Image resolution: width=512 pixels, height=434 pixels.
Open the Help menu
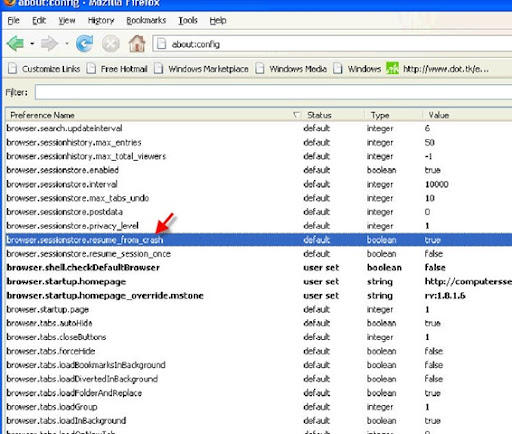218,20
